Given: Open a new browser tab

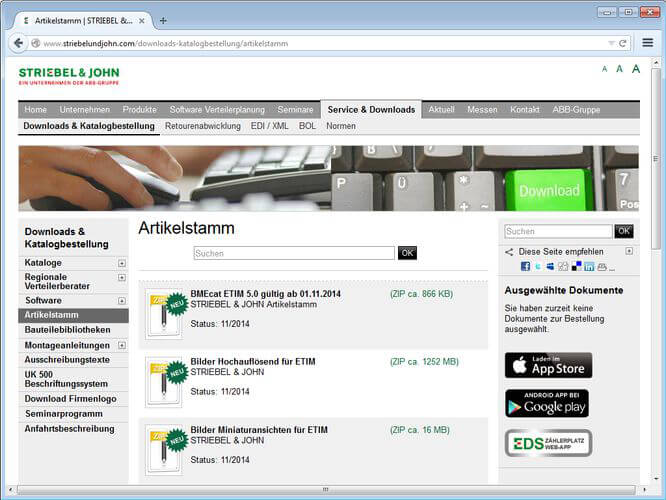Looking at the screenshot, I should point(164,20).
